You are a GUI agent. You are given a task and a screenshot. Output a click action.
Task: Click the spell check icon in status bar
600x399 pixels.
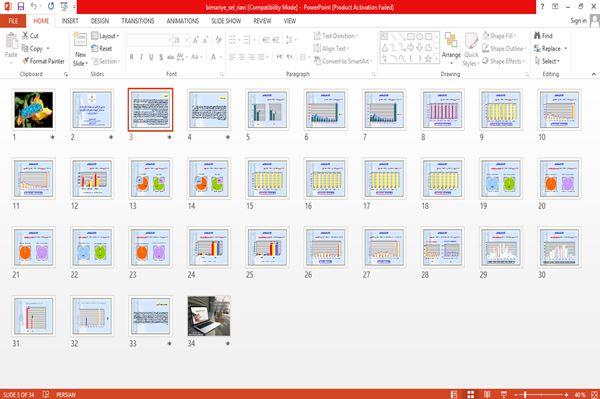[x=46, y=394]
